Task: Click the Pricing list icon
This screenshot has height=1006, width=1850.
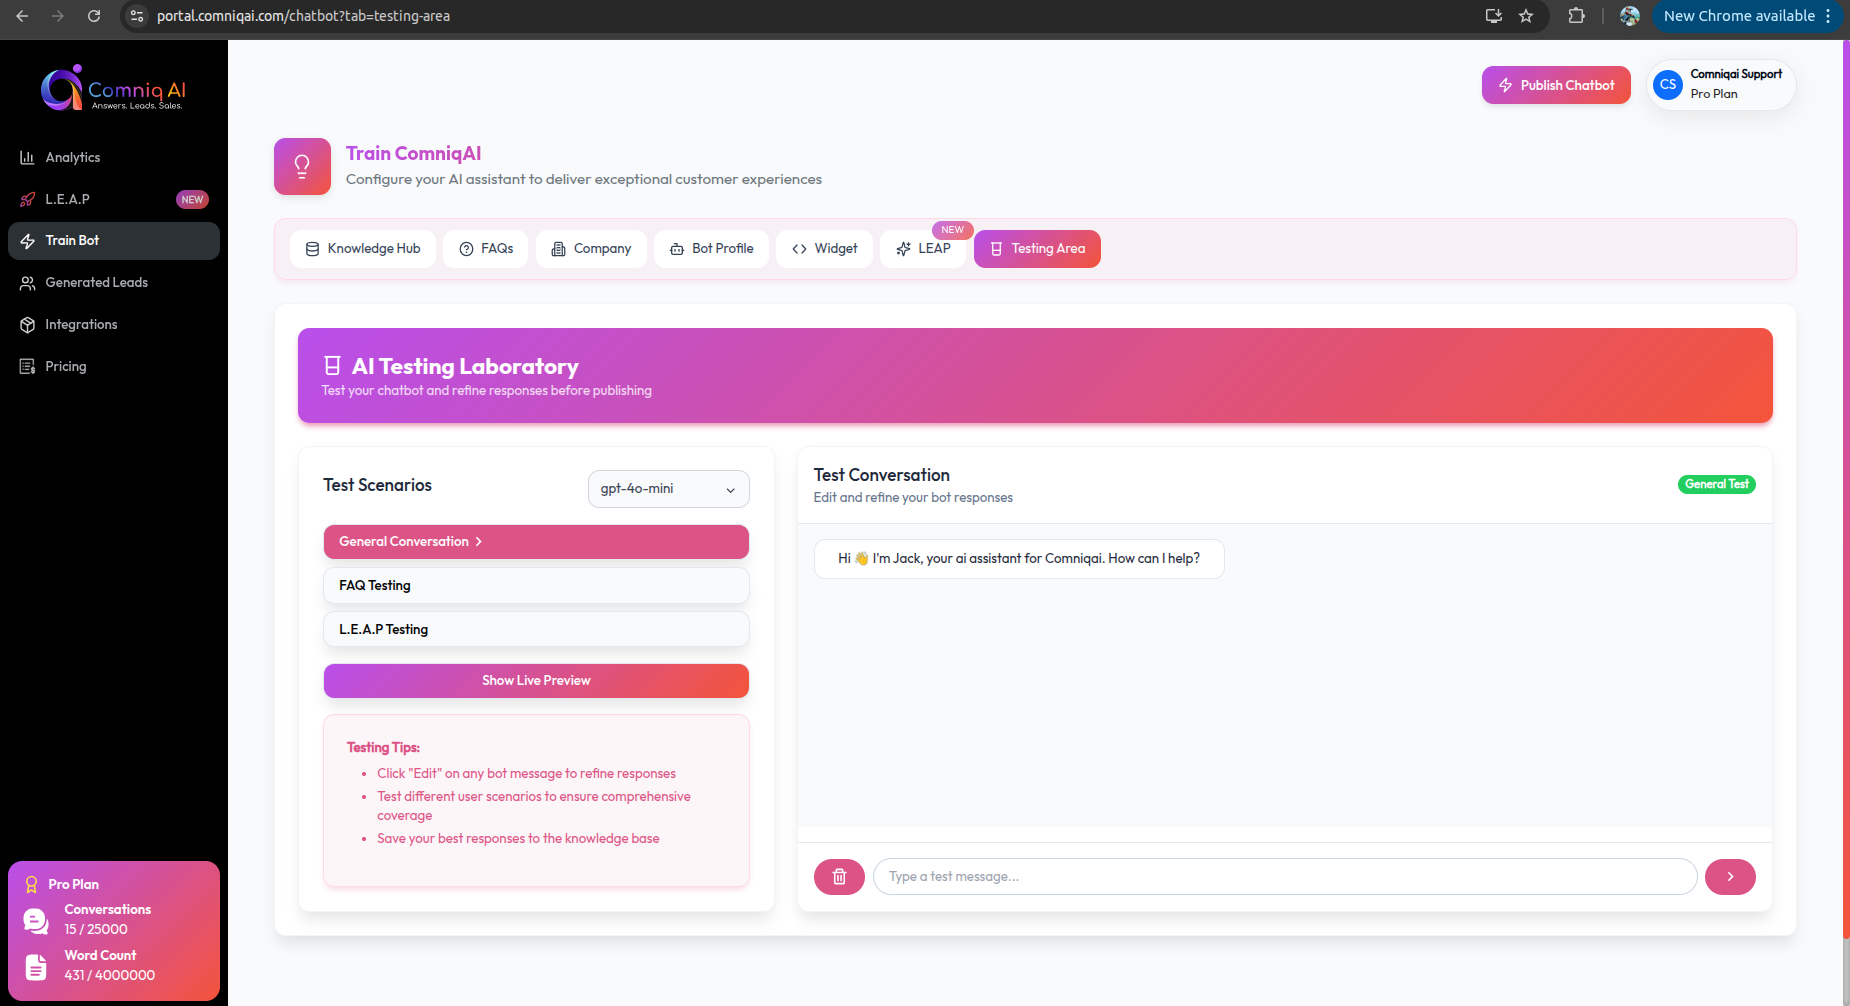Action: point(27,367)
